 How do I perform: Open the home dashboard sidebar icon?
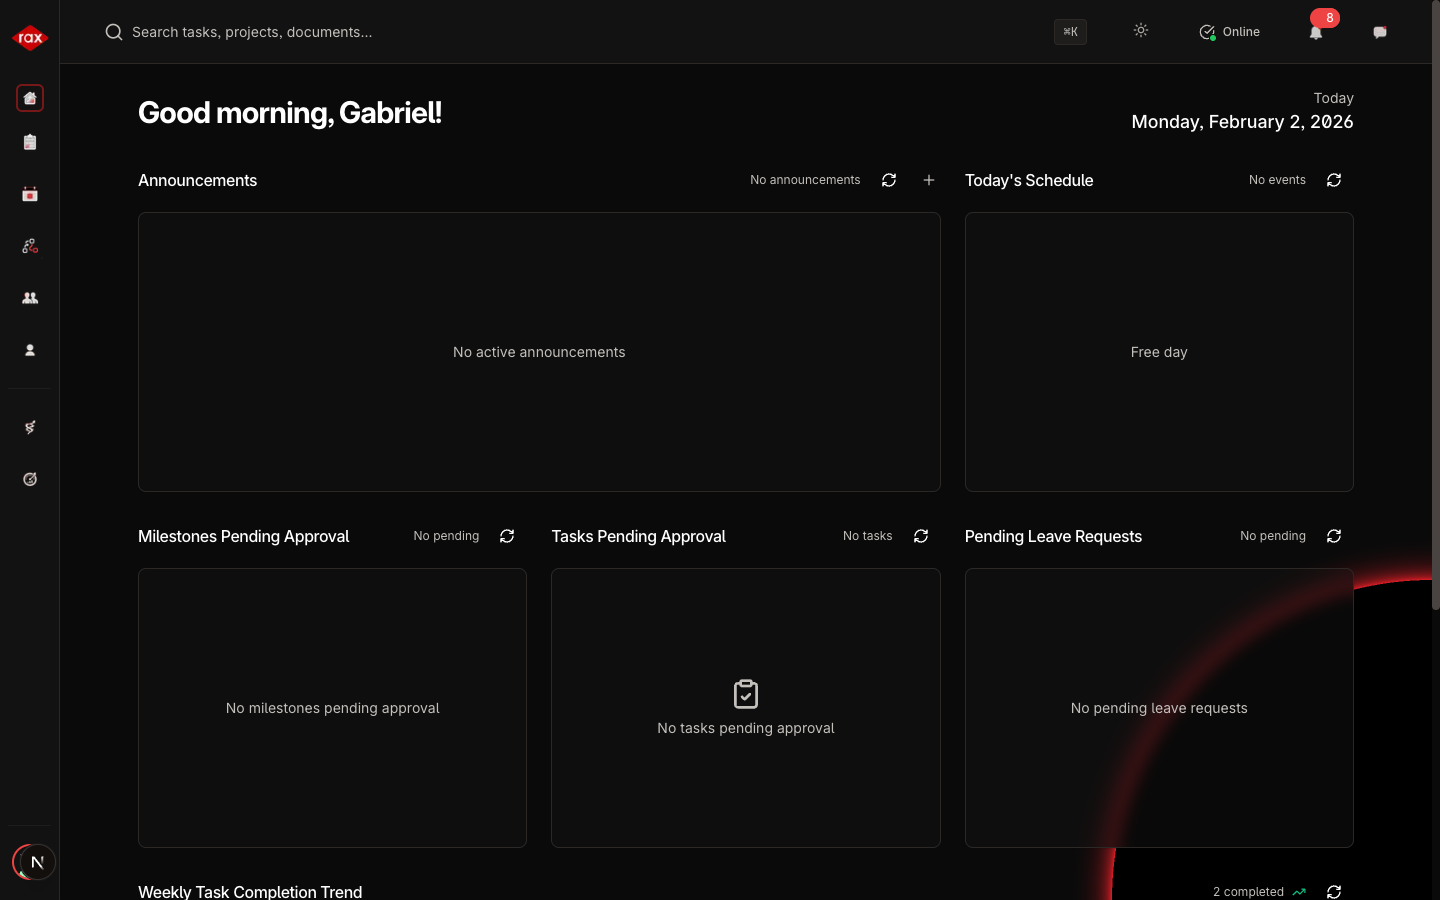click(30, 98)
